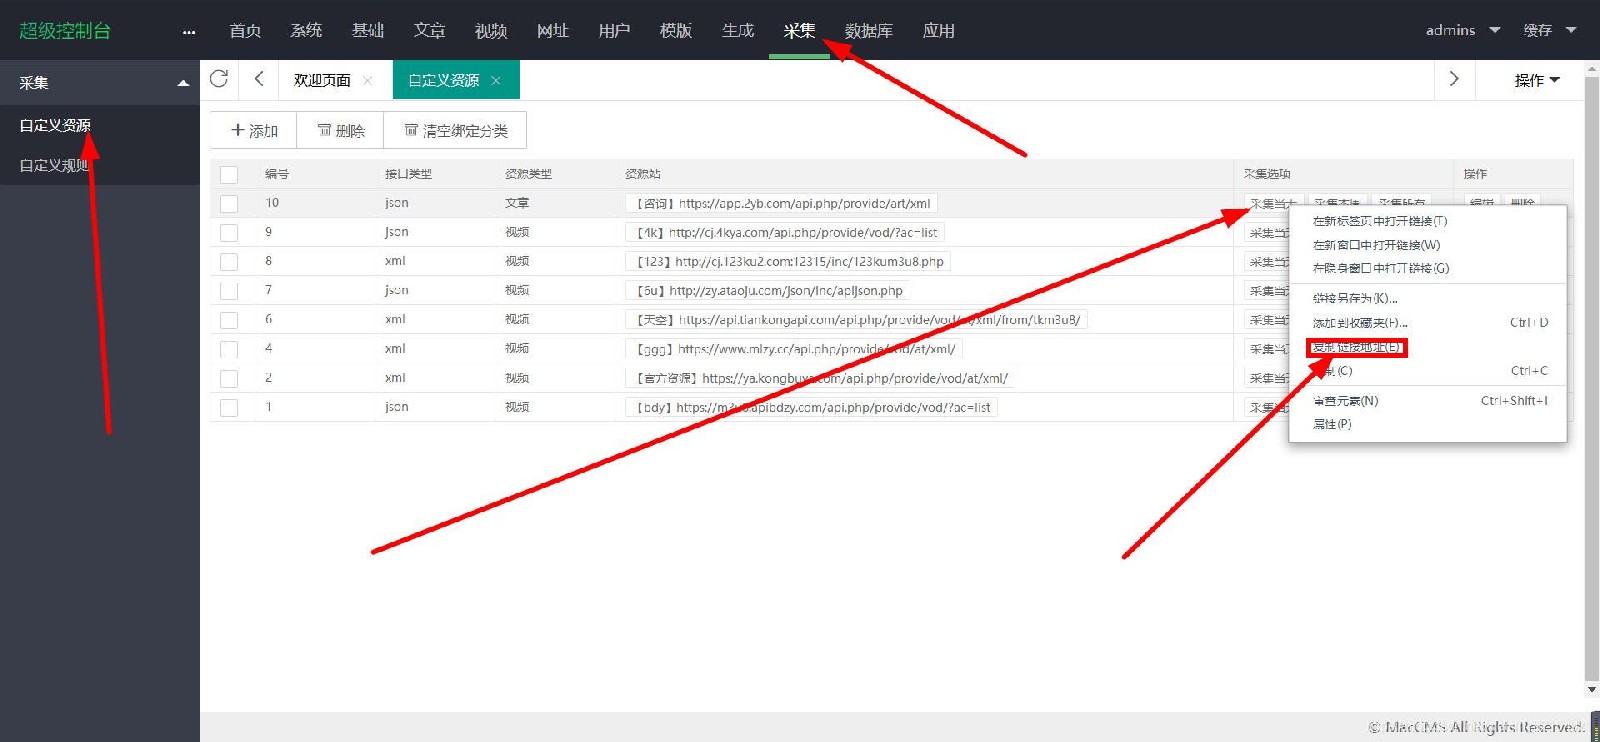Viewport: 1600px width, 742px height.
Task: Click the vertical scrollbar on the right
Action: click(1592, 380)
